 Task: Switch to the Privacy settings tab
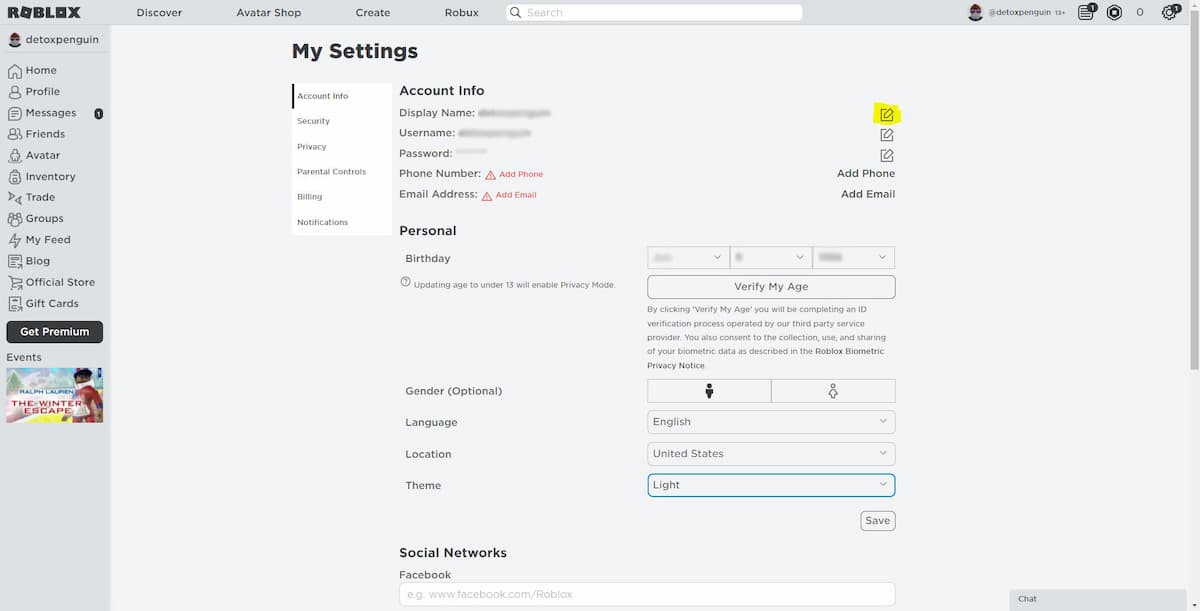(311, 146)
